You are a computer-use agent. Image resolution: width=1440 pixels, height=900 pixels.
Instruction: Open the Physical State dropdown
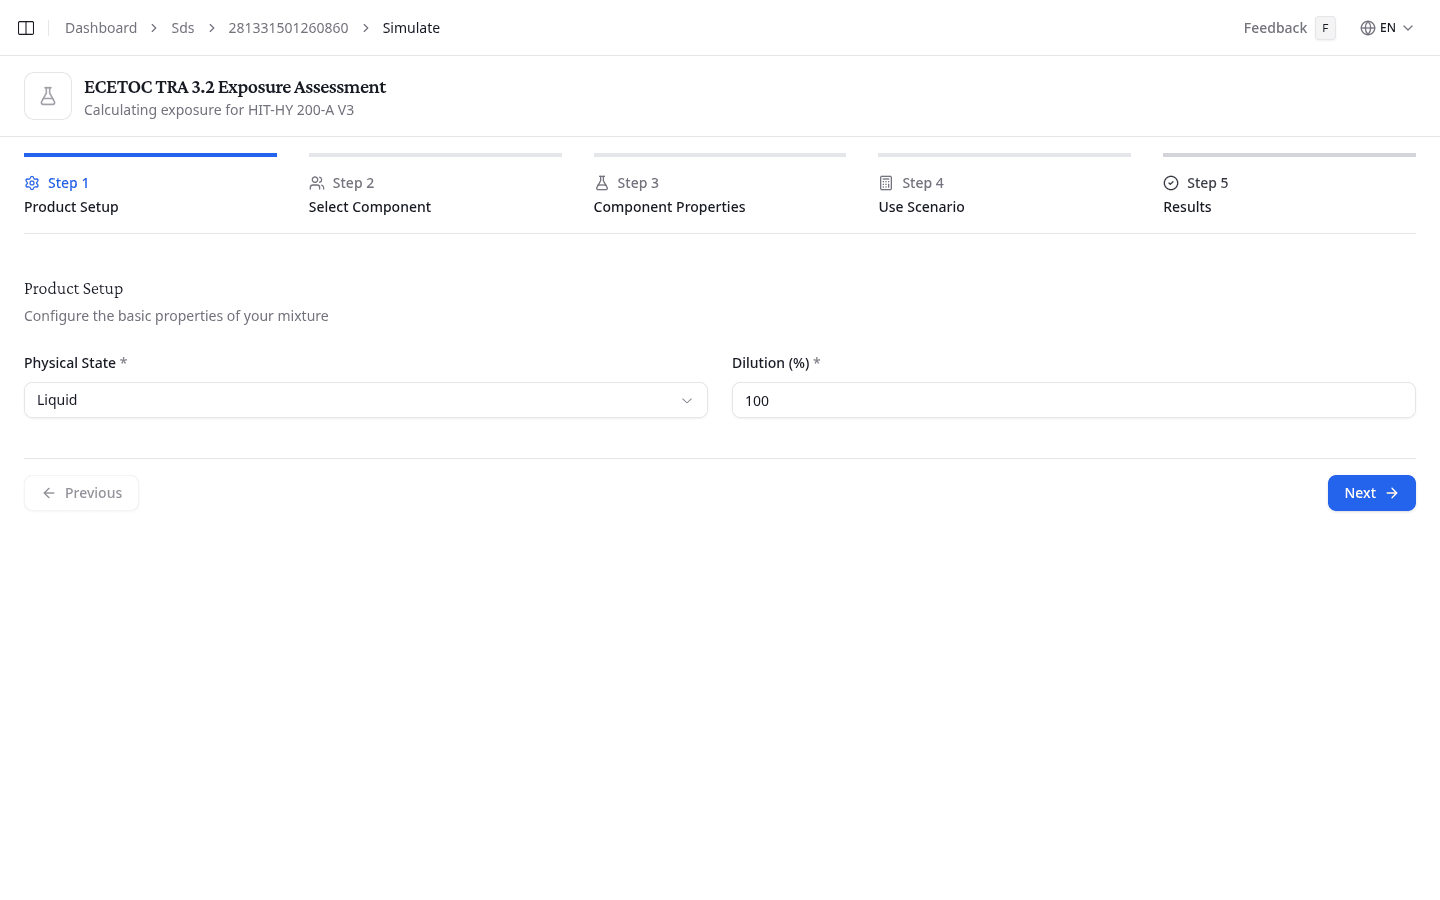[x=365, y=400]
